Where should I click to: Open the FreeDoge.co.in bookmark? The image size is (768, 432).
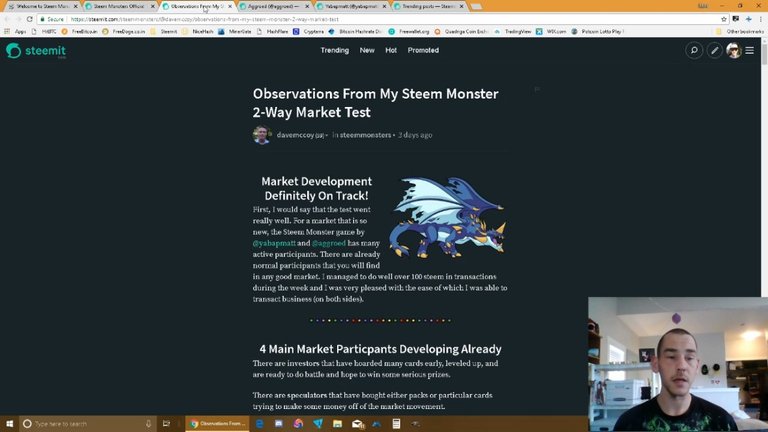124,31
